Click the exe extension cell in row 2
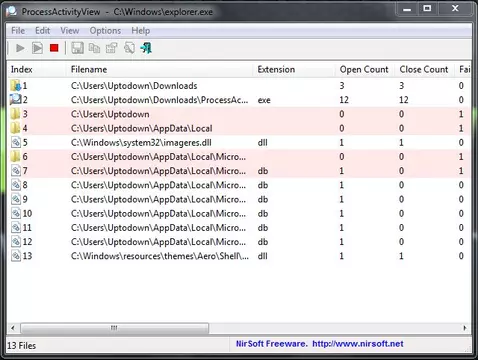This screenshot has width=478, height=360. (x=264, y=100)
